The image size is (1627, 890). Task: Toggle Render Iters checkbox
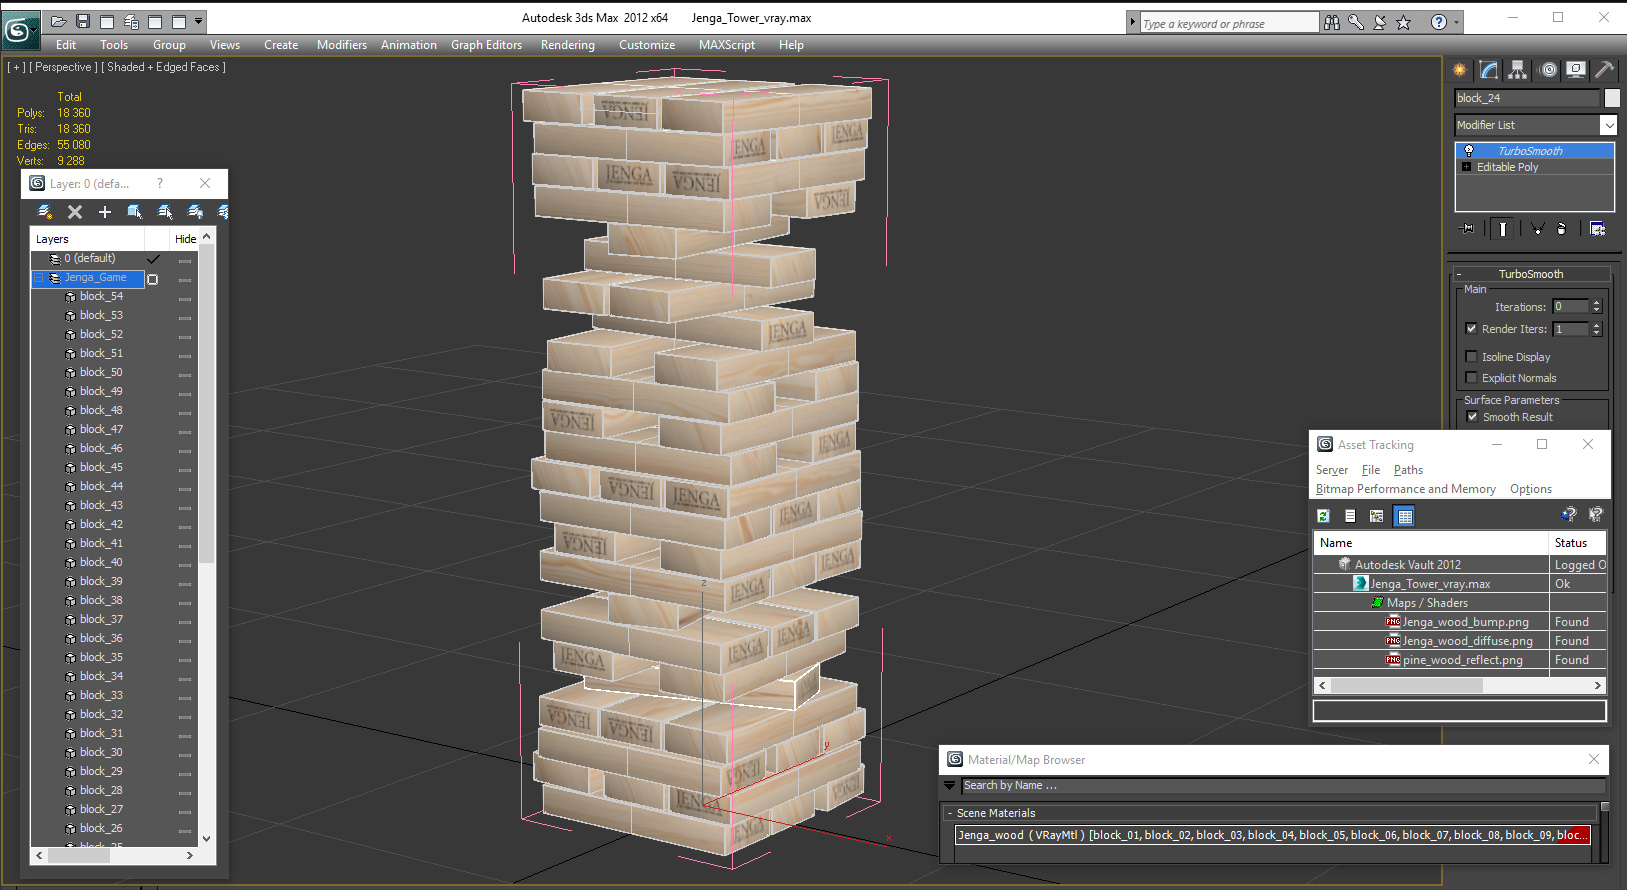1471,329
